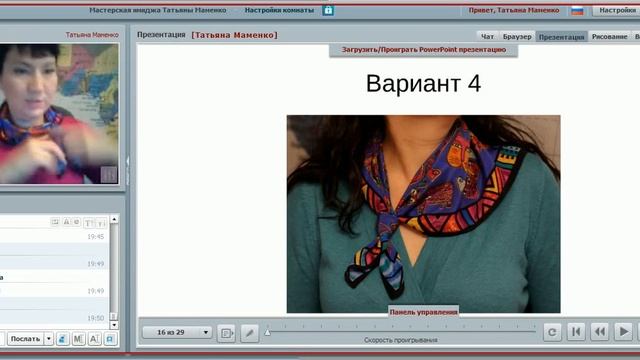Click the Вариант 4 slide heading
The height and width of the screenshot is (360, 640).
click(x=423, y=83)
